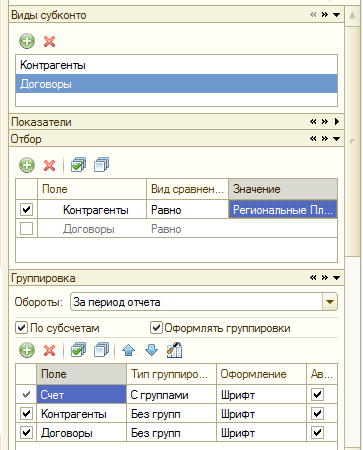Viewport: 363px width, 450px height.
Task: Uncheck all filter items in Отбор toolbar
Action: tap(101, 165)
